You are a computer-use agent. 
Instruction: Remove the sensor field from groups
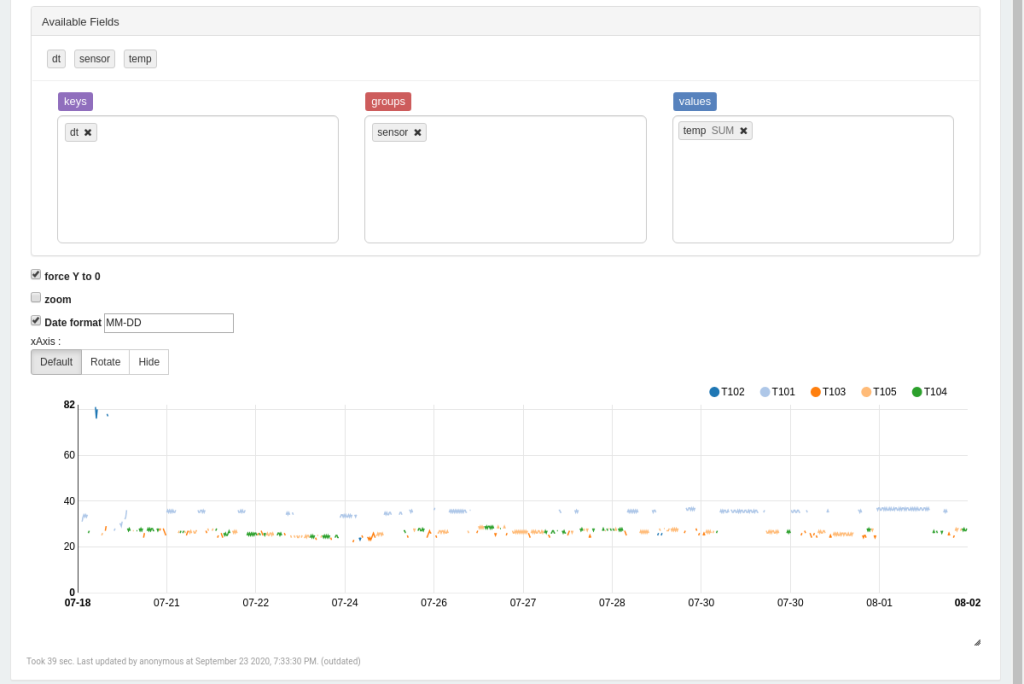(418, 132)
